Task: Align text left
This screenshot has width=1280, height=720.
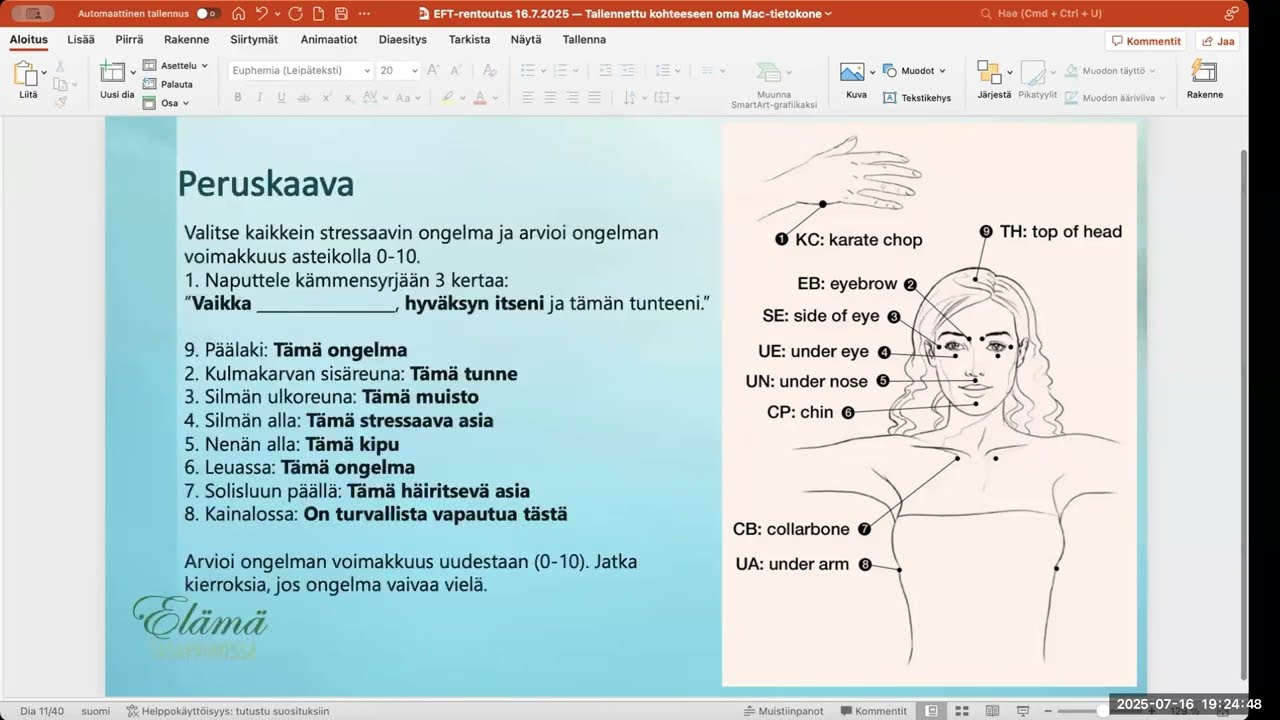Action: click(528, 97)
